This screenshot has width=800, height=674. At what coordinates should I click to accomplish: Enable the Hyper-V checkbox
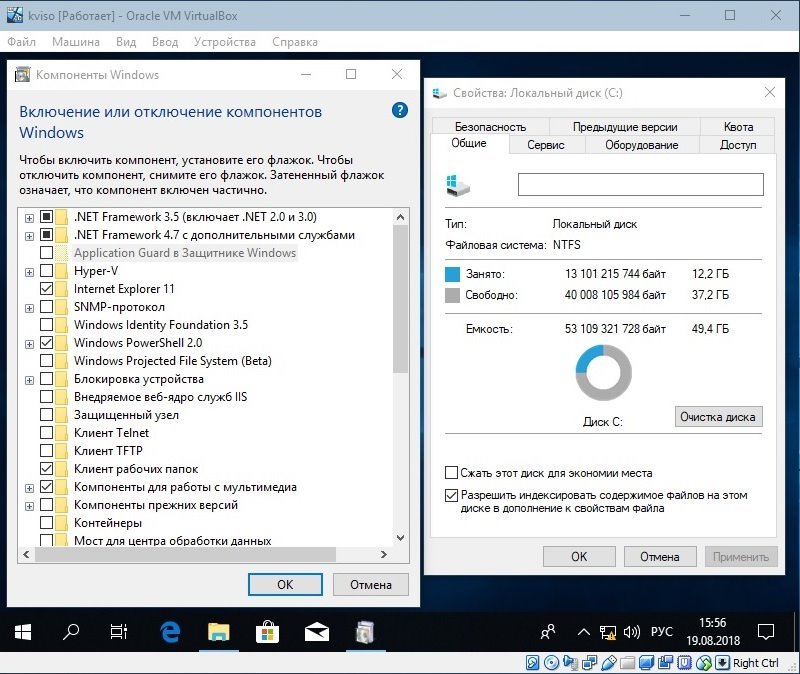(46, 270)
